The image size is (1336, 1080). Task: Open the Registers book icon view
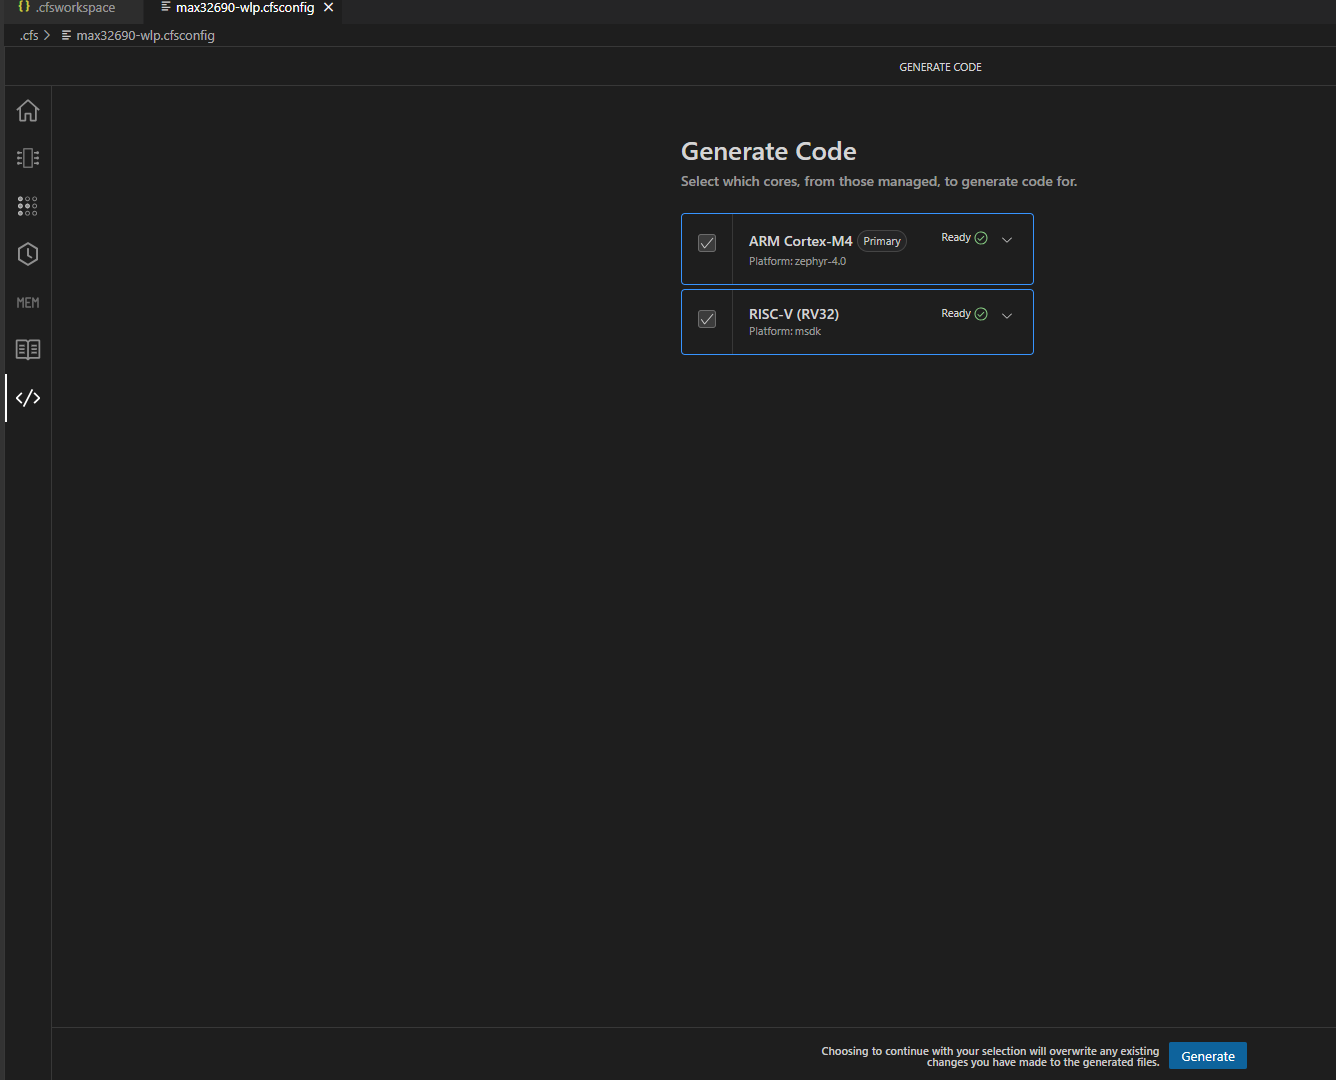pyautogui.click(x=27, y=349)
